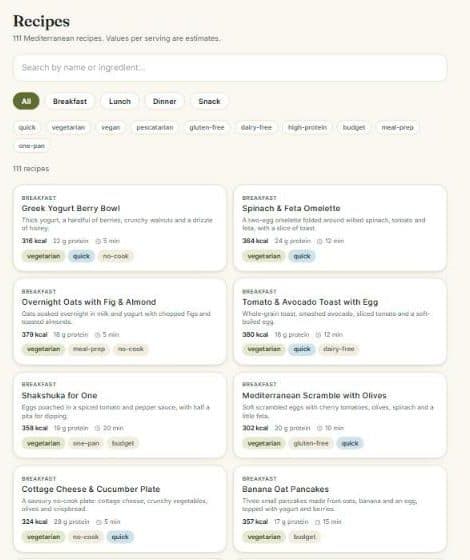Toggle the vegan tag filter chip
Viewport: 470px width, 560px height.
point(111,128)
